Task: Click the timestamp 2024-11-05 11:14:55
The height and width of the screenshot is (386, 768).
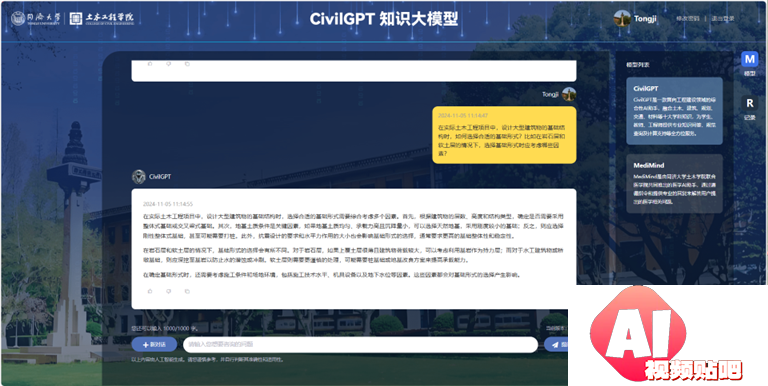Action: click(x=168, y=204)
